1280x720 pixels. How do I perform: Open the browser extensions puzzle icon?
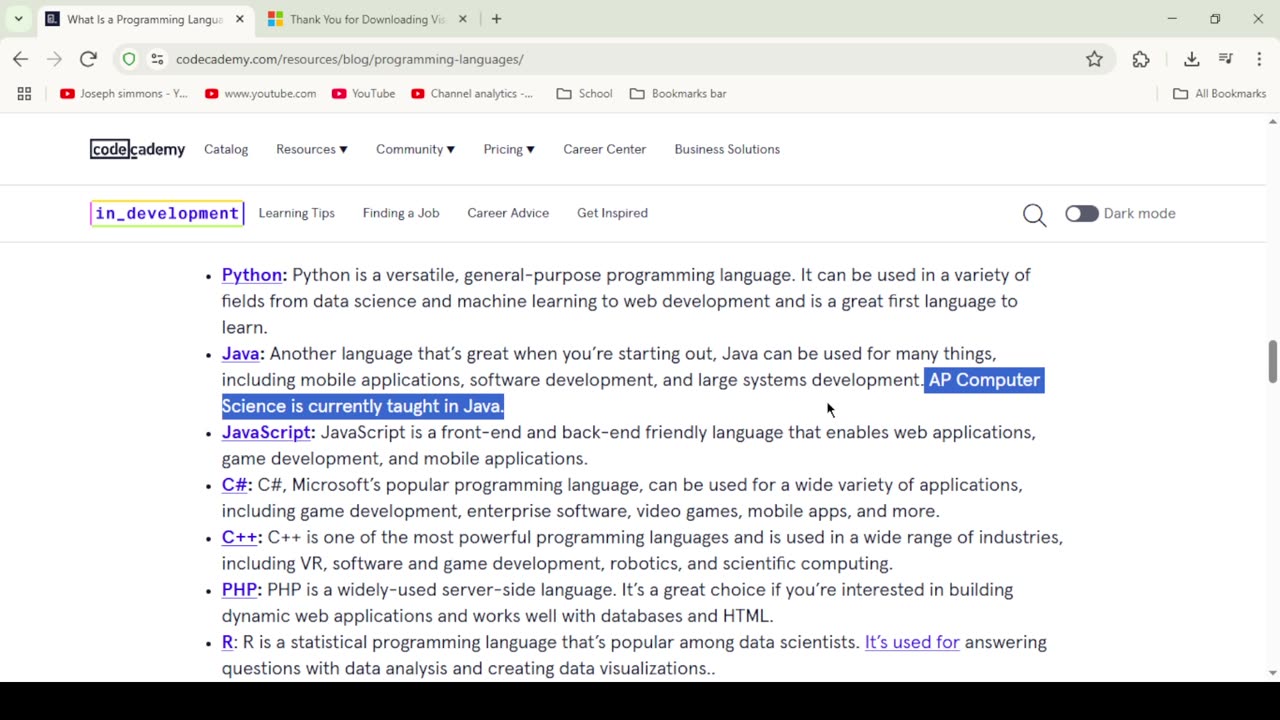click(1141, 59)
